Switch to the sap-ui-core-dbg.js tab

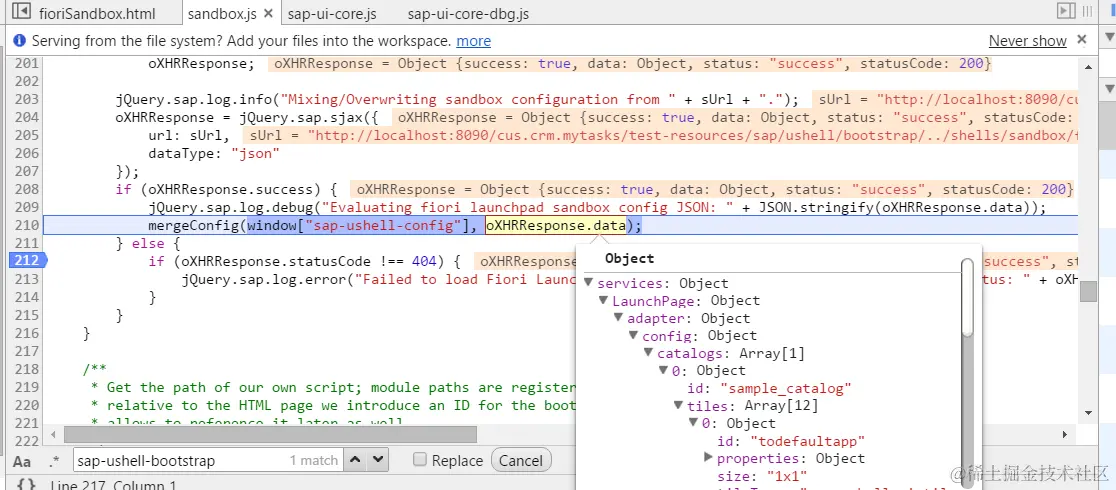[468, 14]
